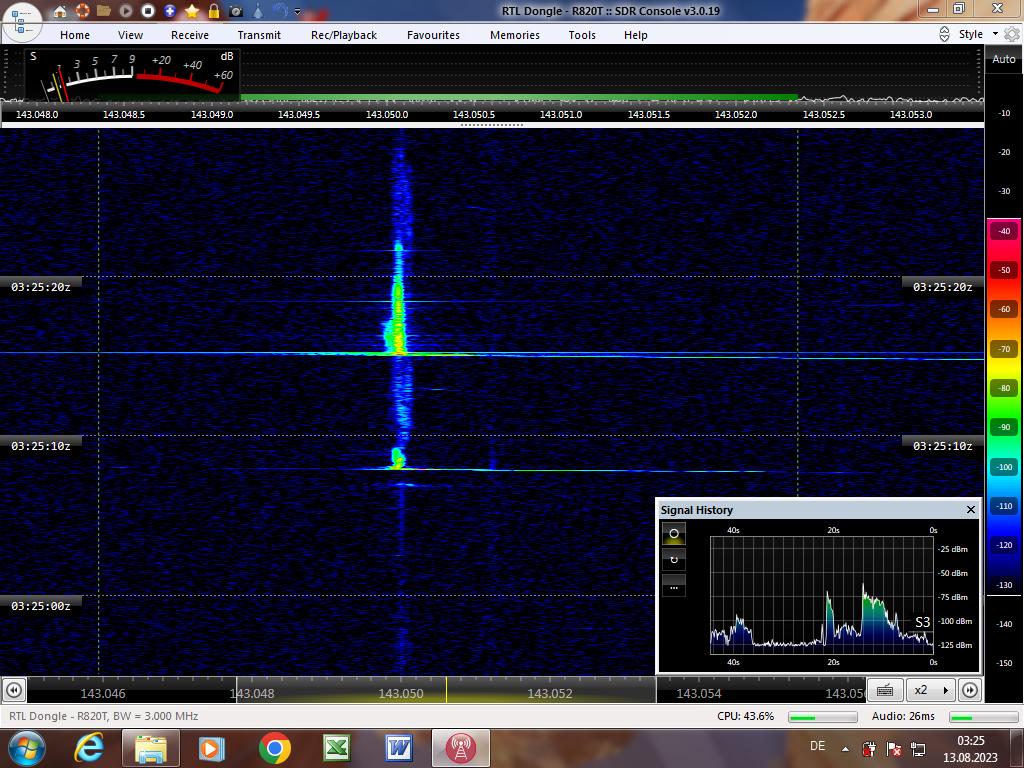This screenshot has width=1024, height=768.
Task: Show hidden tray icons arrow
Action: 845,748
